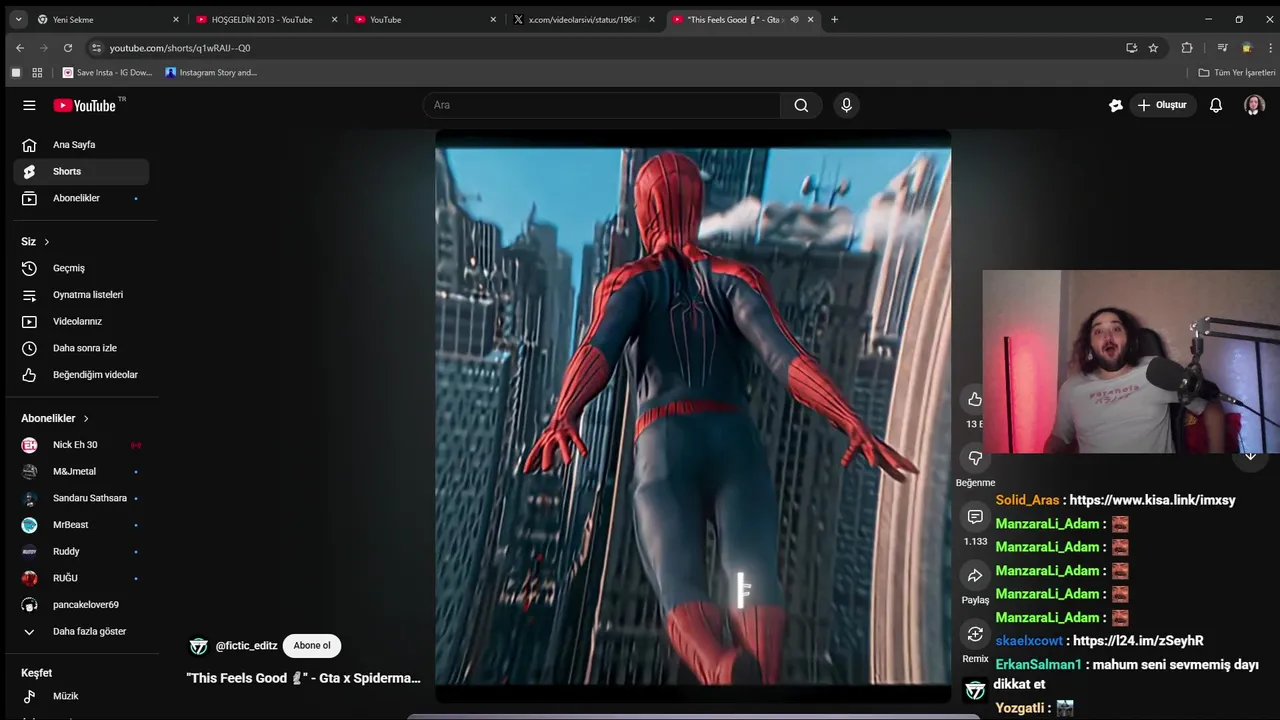Image resolution: width=1280 pixels, height=720 pixels.
Task: Remix this Short
Action: [x=975, y=634]
